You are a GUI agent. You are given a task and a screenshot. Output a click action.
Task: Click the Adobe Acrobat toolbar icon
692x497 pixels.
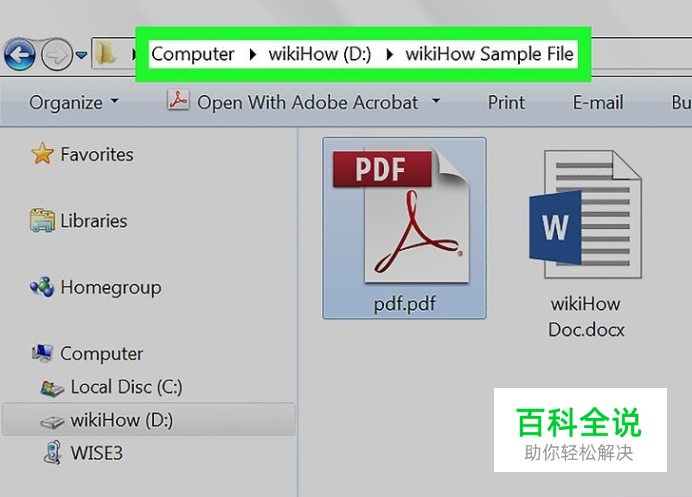178,100
